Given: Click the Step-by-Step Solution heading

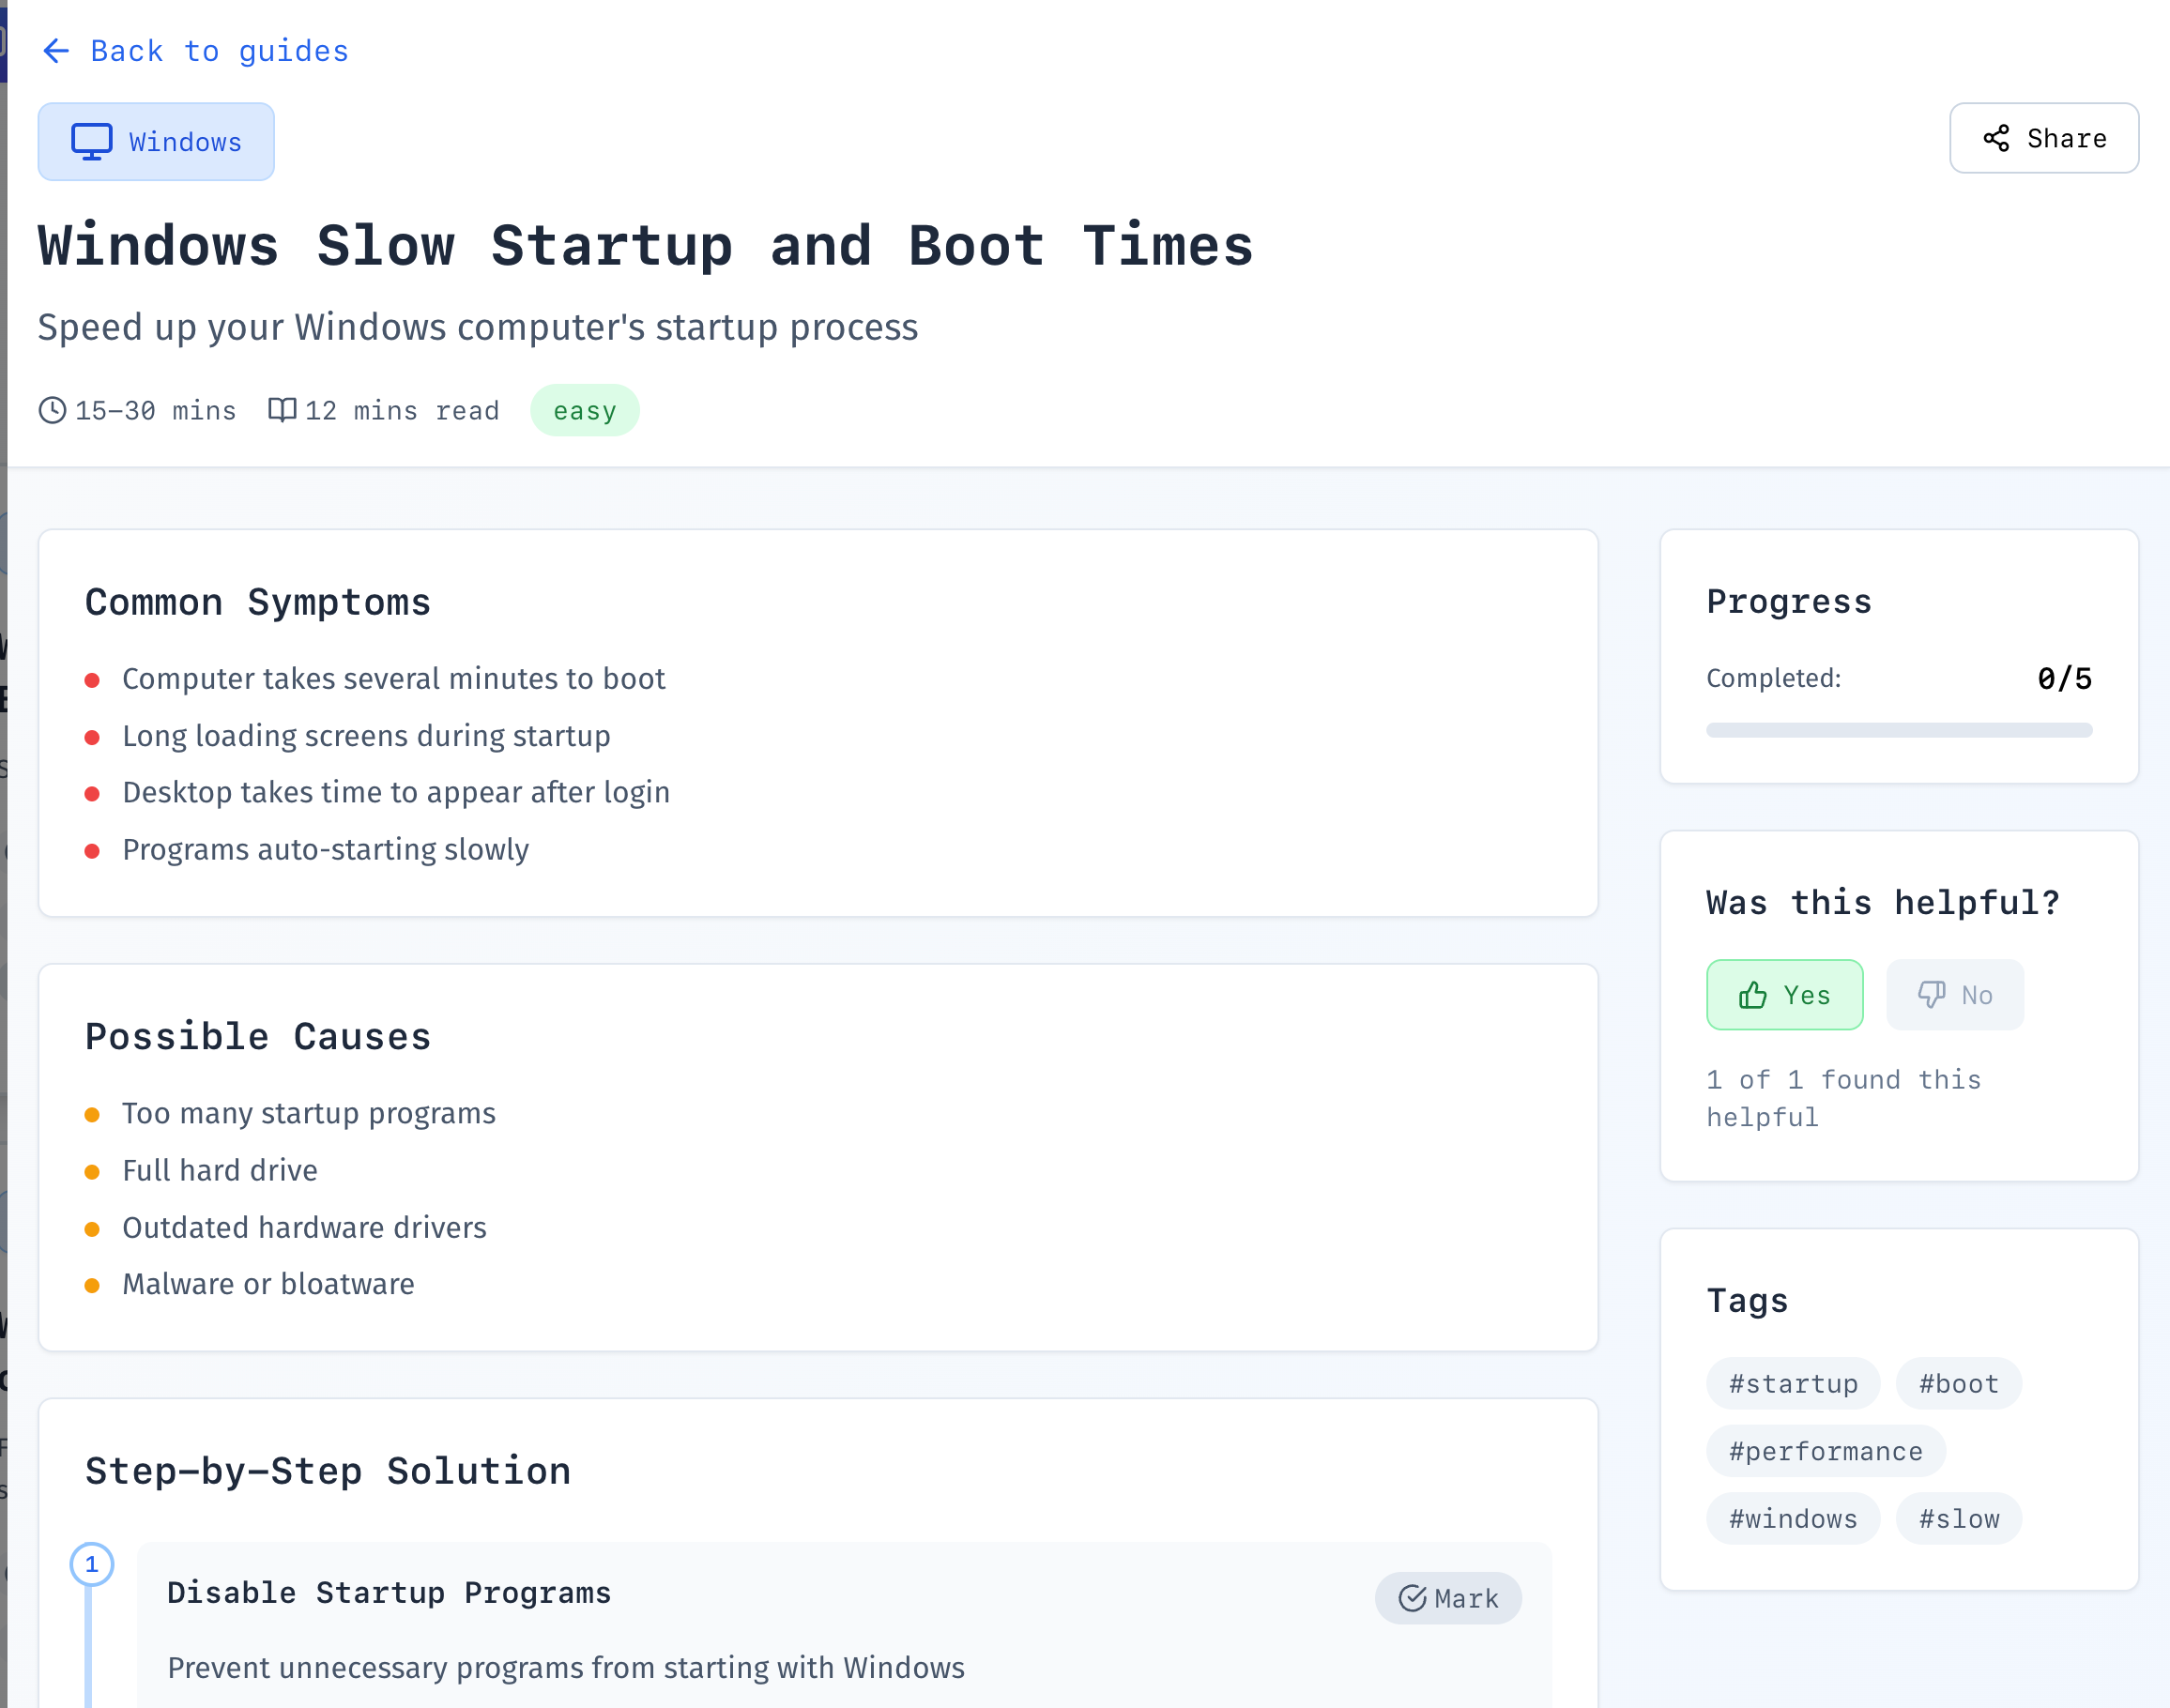Looking at the screenshot, I should click(x=328, y=1472).
